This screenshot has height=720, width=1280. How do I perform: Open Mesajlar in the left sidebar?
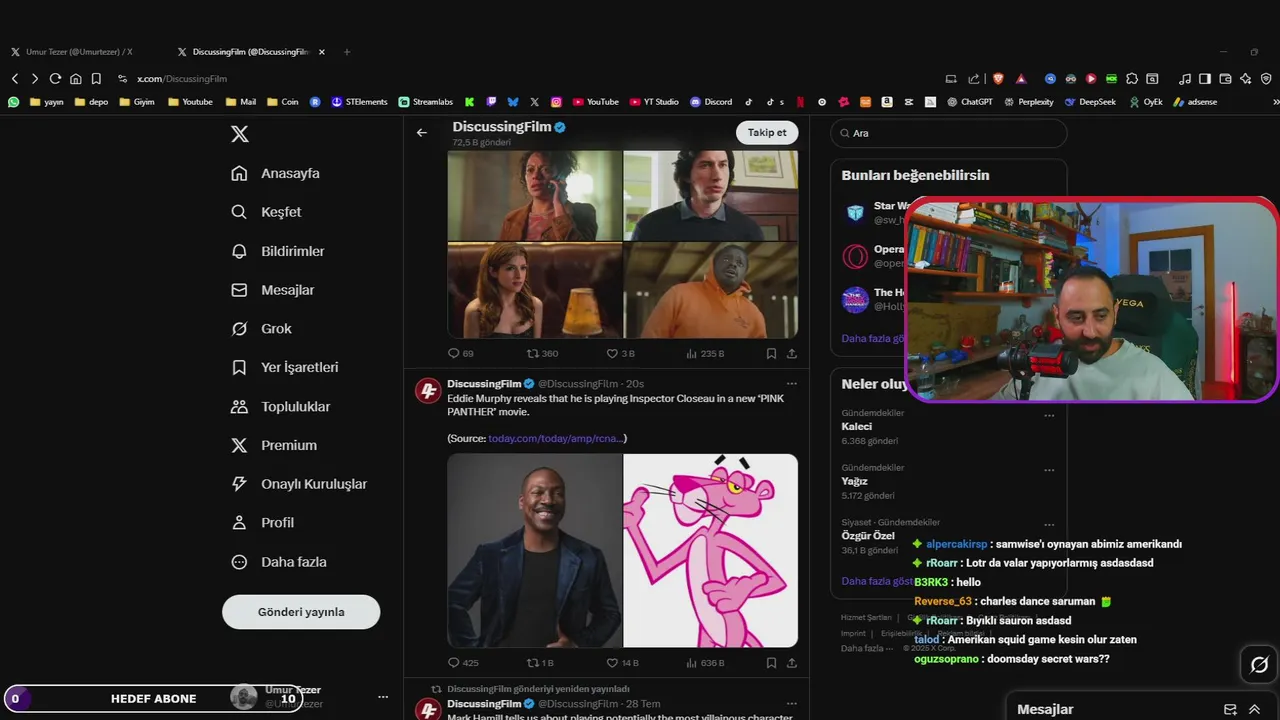tap(272, 290)
